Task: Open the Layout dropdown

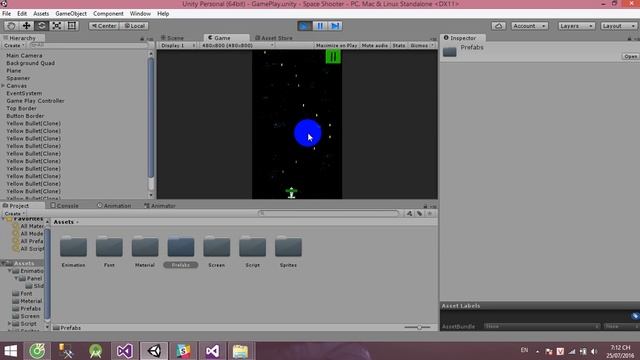Action: click(x=619, y=26)
